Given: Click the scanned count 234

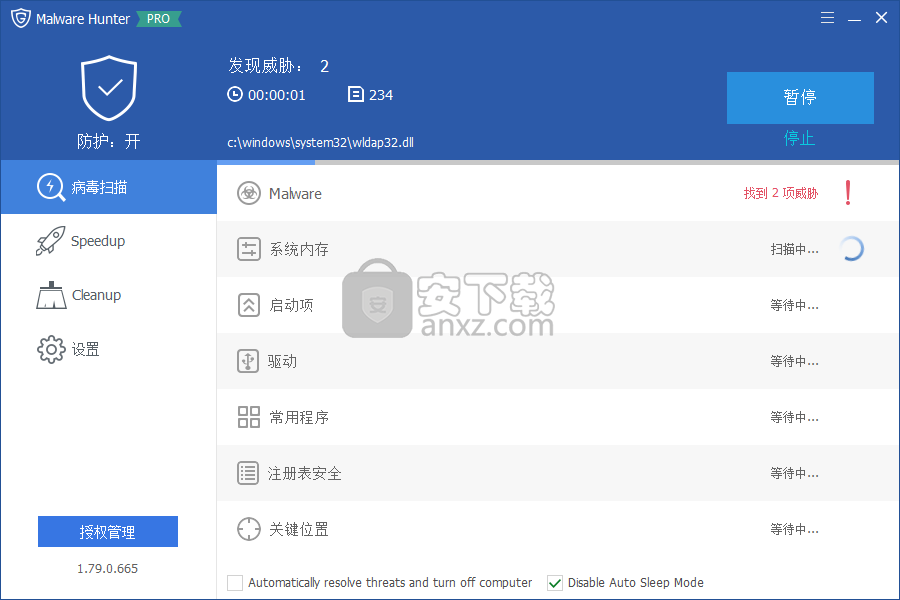Looking at the screenshot, I should tap(381, 95).
